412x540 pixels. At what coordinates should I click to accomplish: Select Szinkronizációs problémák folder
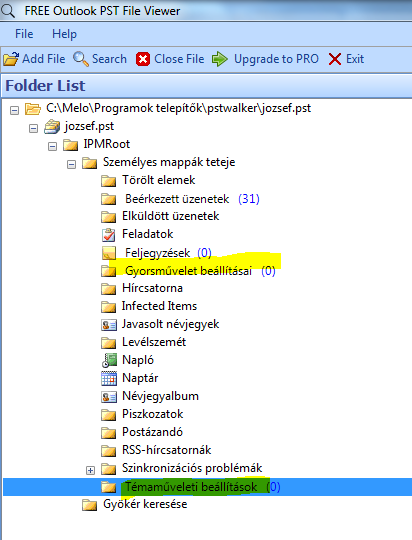click(192, 468)
